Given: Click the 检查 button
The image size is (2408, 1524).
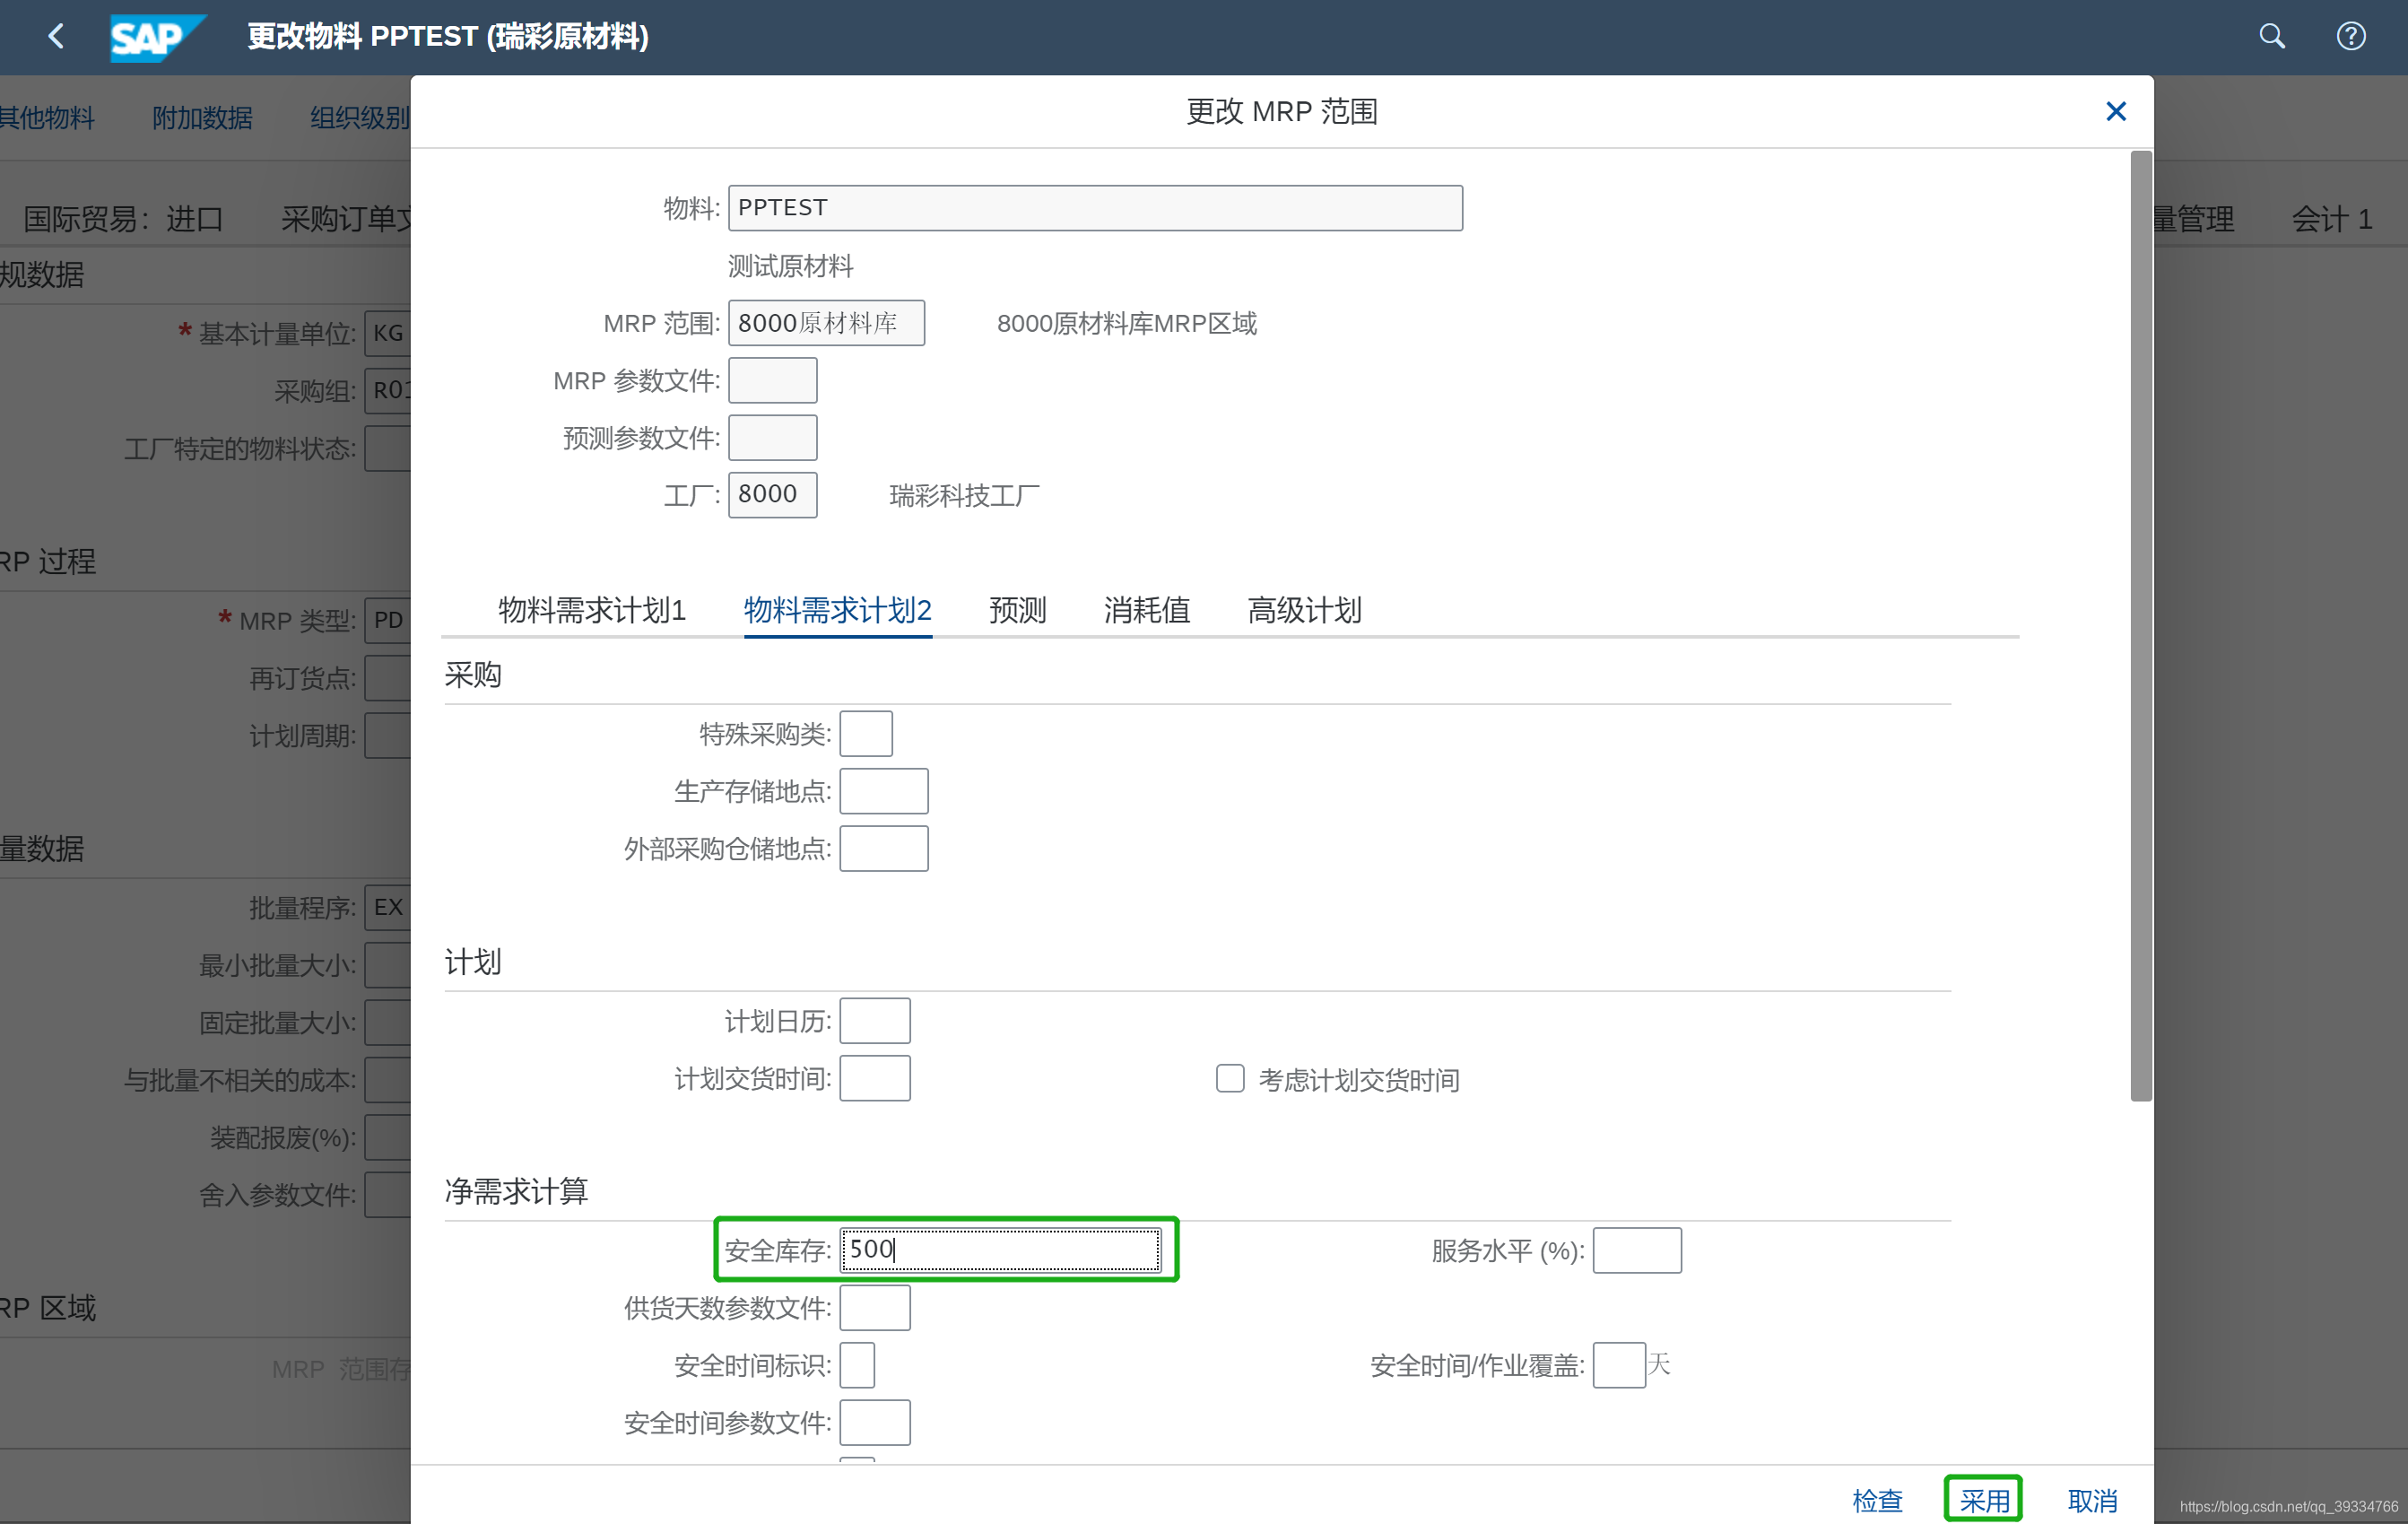Looking at the screenshot, I should click(1877, 1500).
